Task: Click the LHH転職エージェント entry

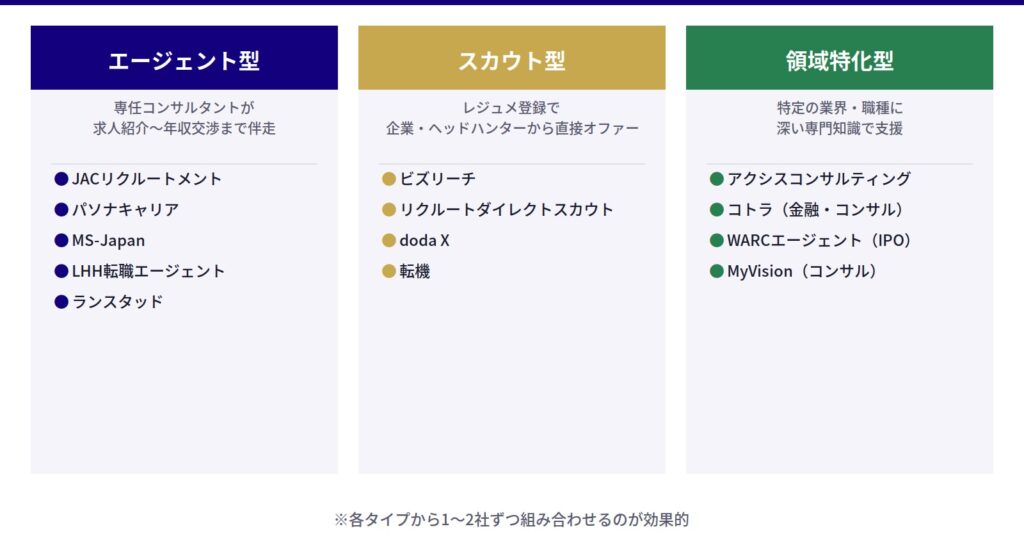Action: point(148,271)
